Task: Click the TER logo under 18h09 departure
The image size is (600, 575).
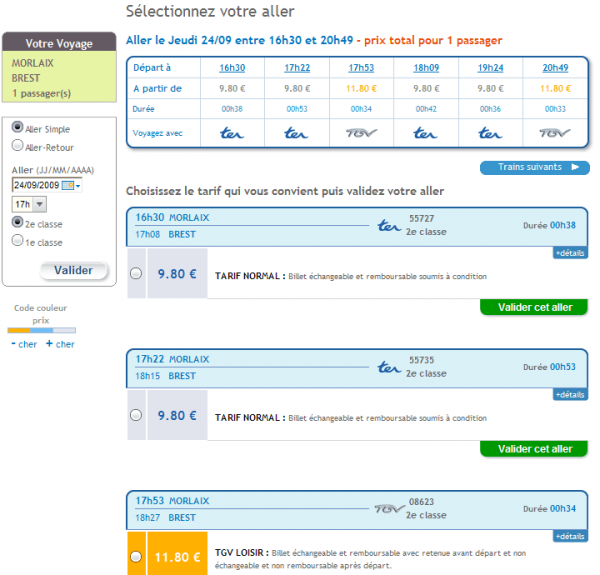Action: click(425, 133)
